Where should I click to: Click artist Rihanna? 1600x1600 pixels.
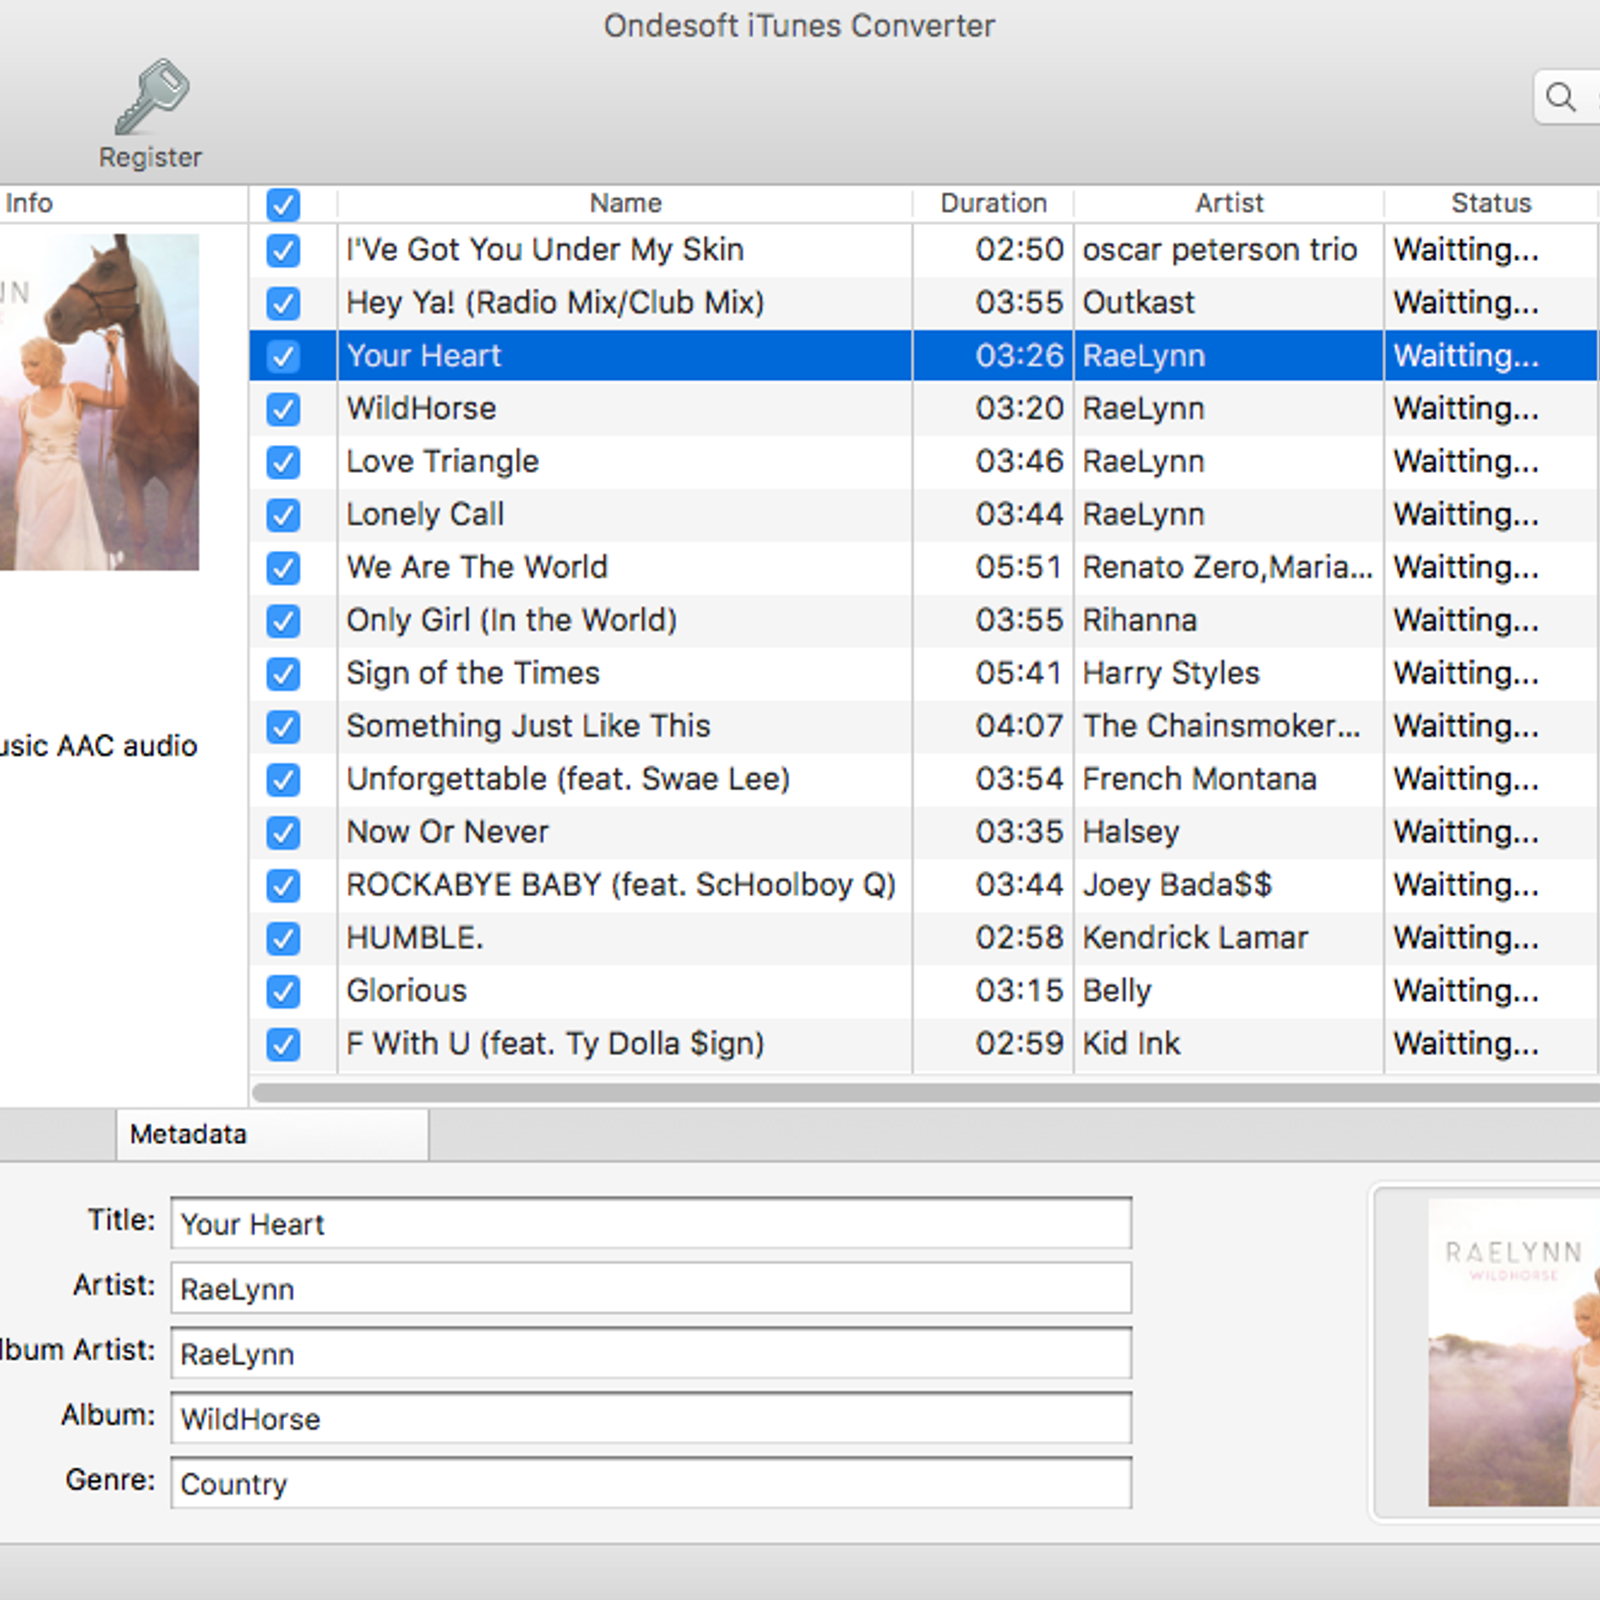tap(1139, 621)
